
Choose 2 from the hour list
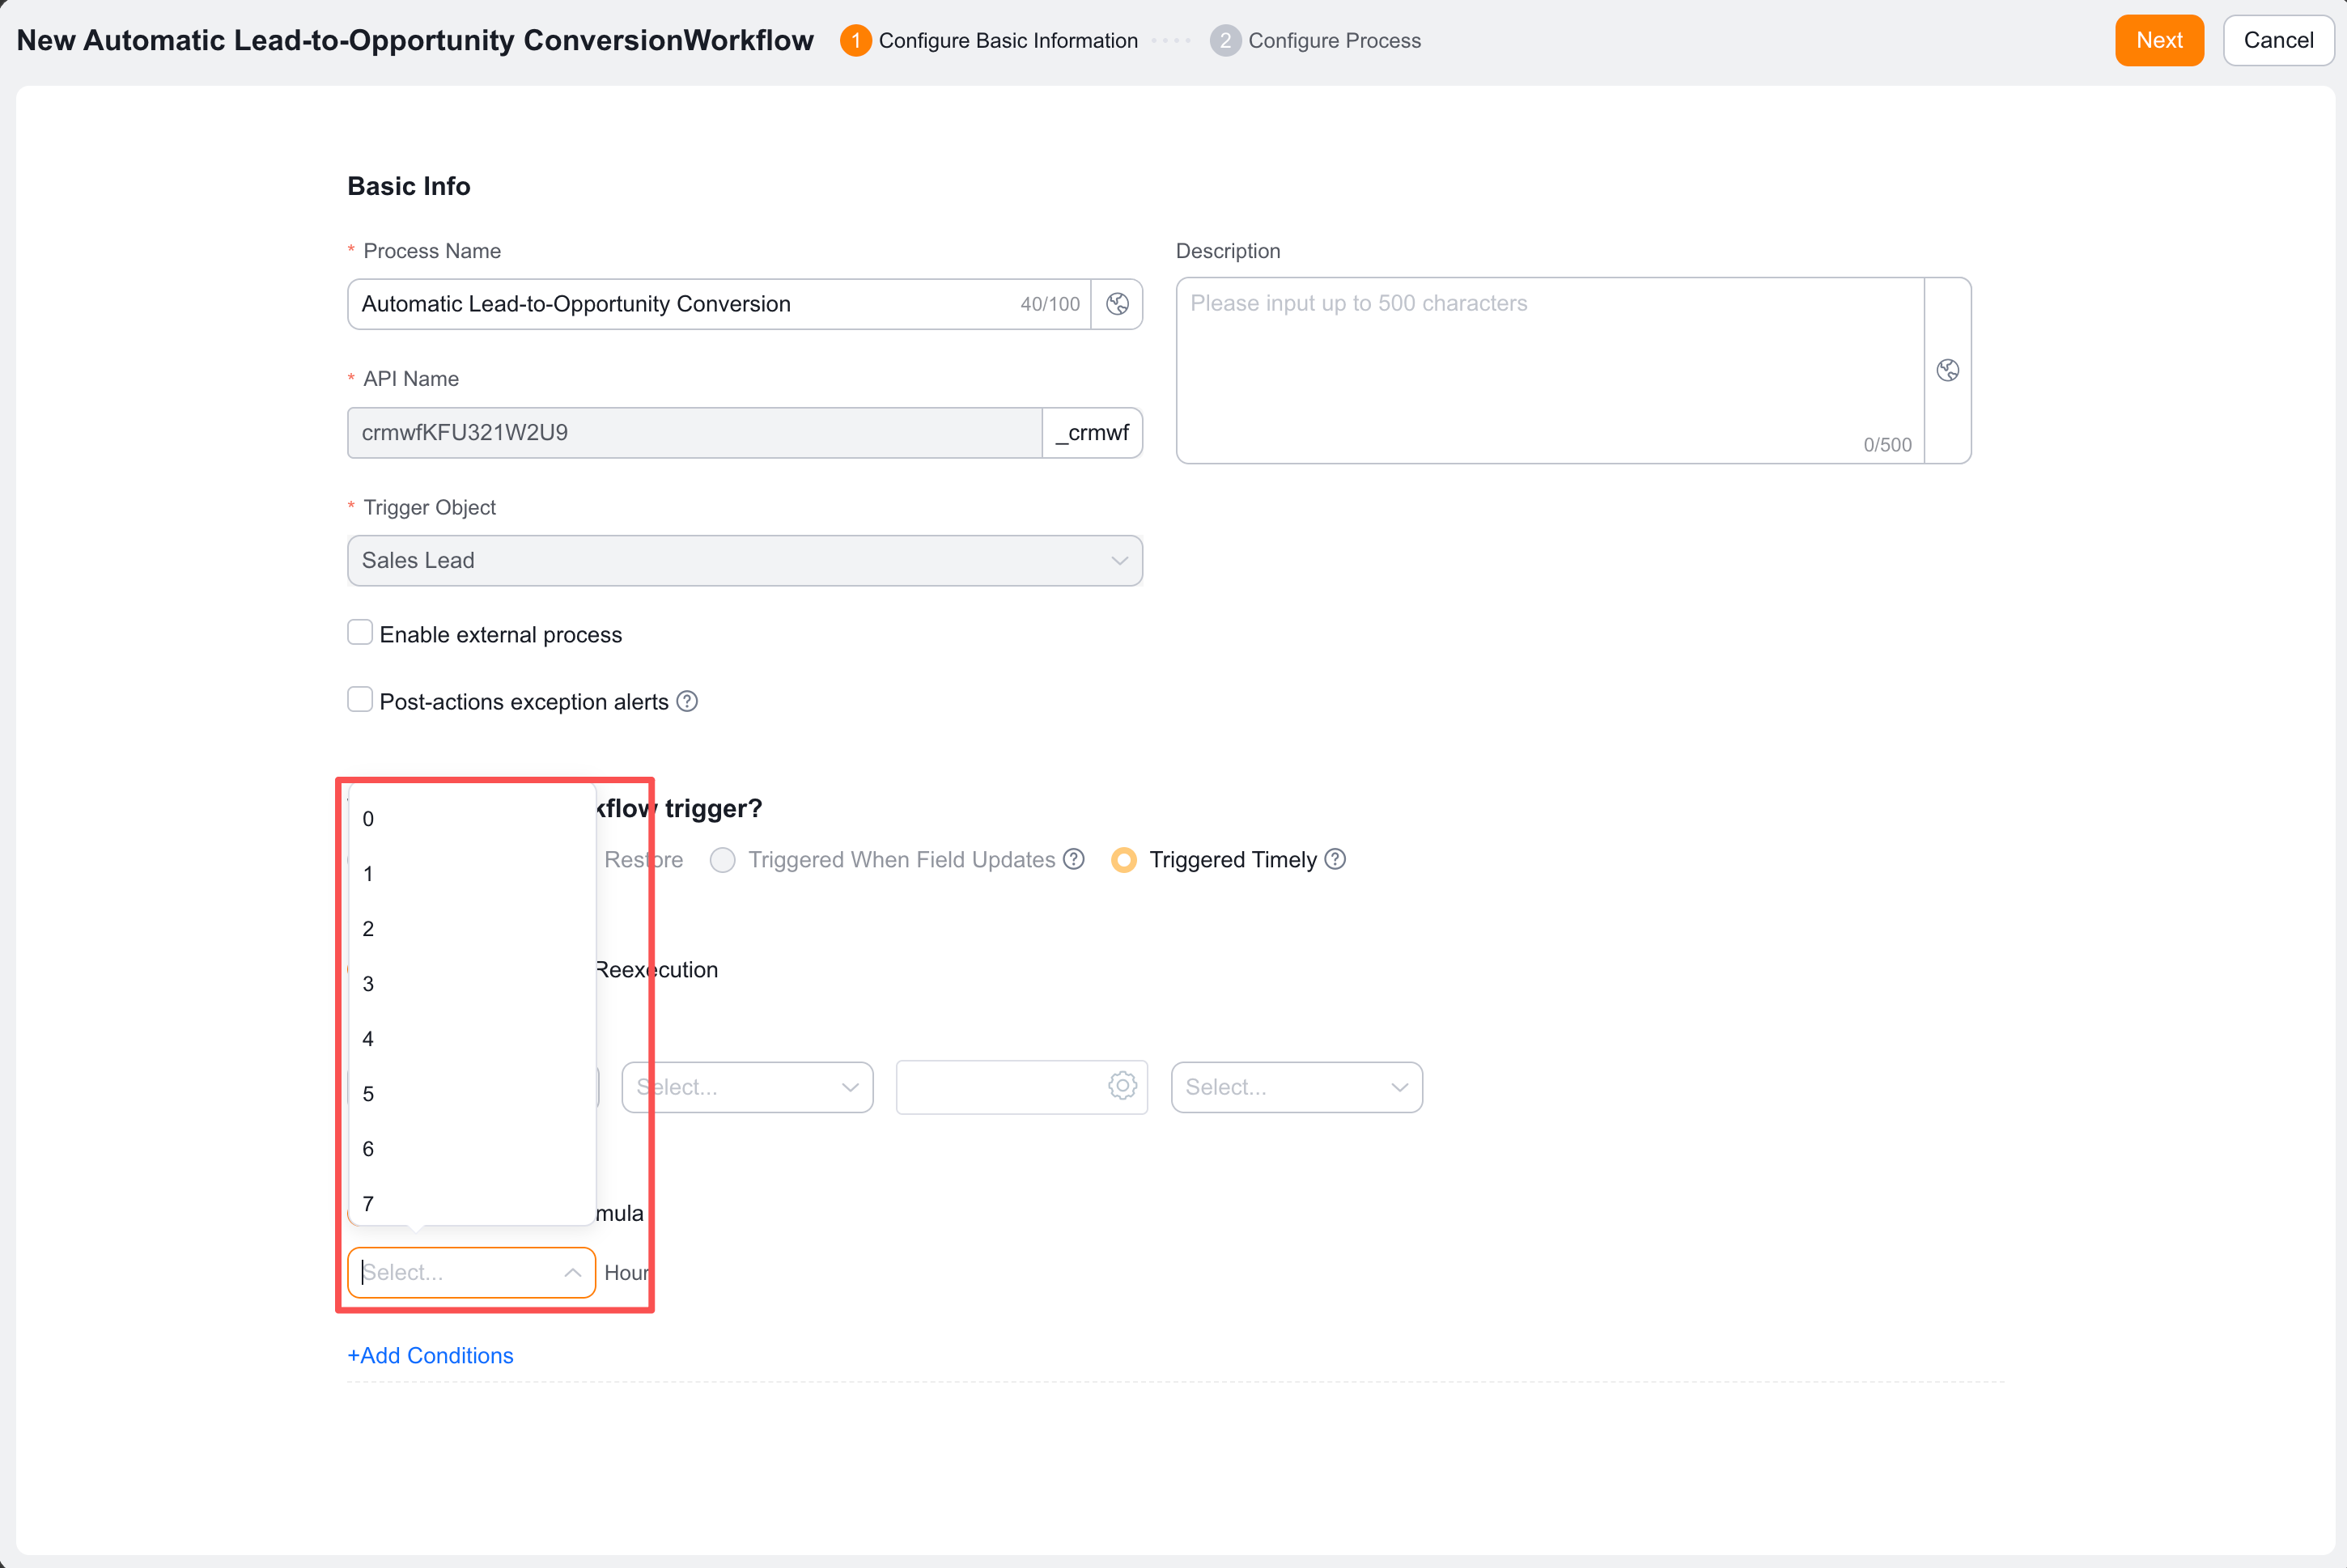471,929
